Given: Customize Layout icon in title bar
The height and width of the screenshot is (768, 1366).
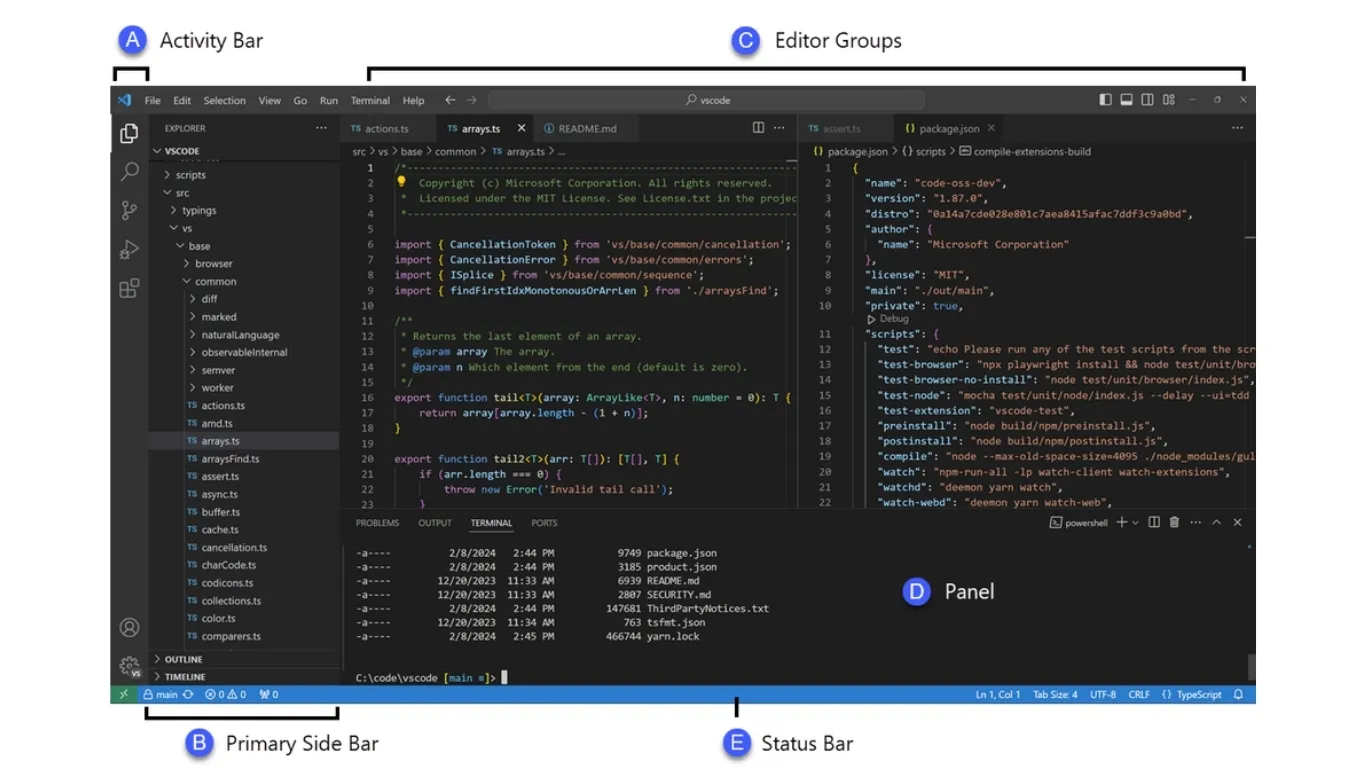Looking at the screenshot, I should (1168, 100).
